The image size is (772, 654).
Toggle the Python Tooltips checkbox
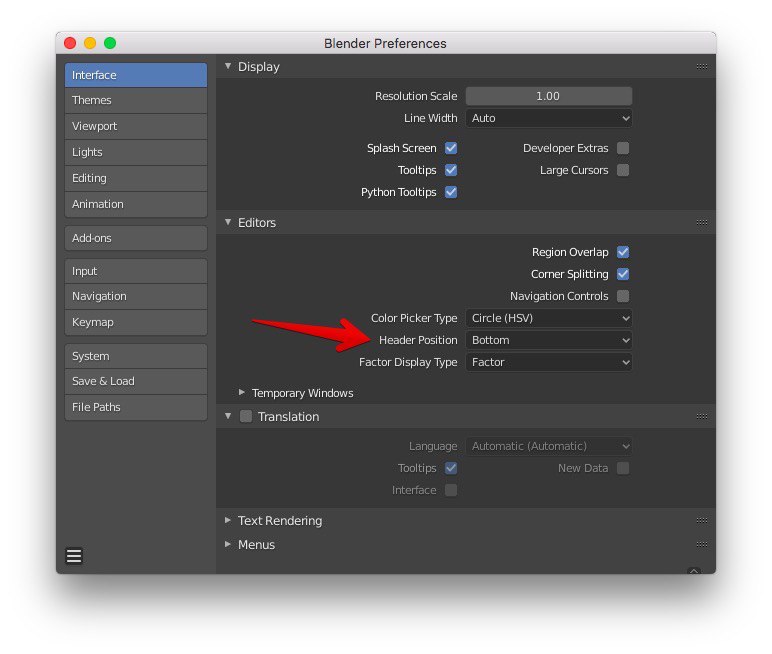[x=451, y=192]
